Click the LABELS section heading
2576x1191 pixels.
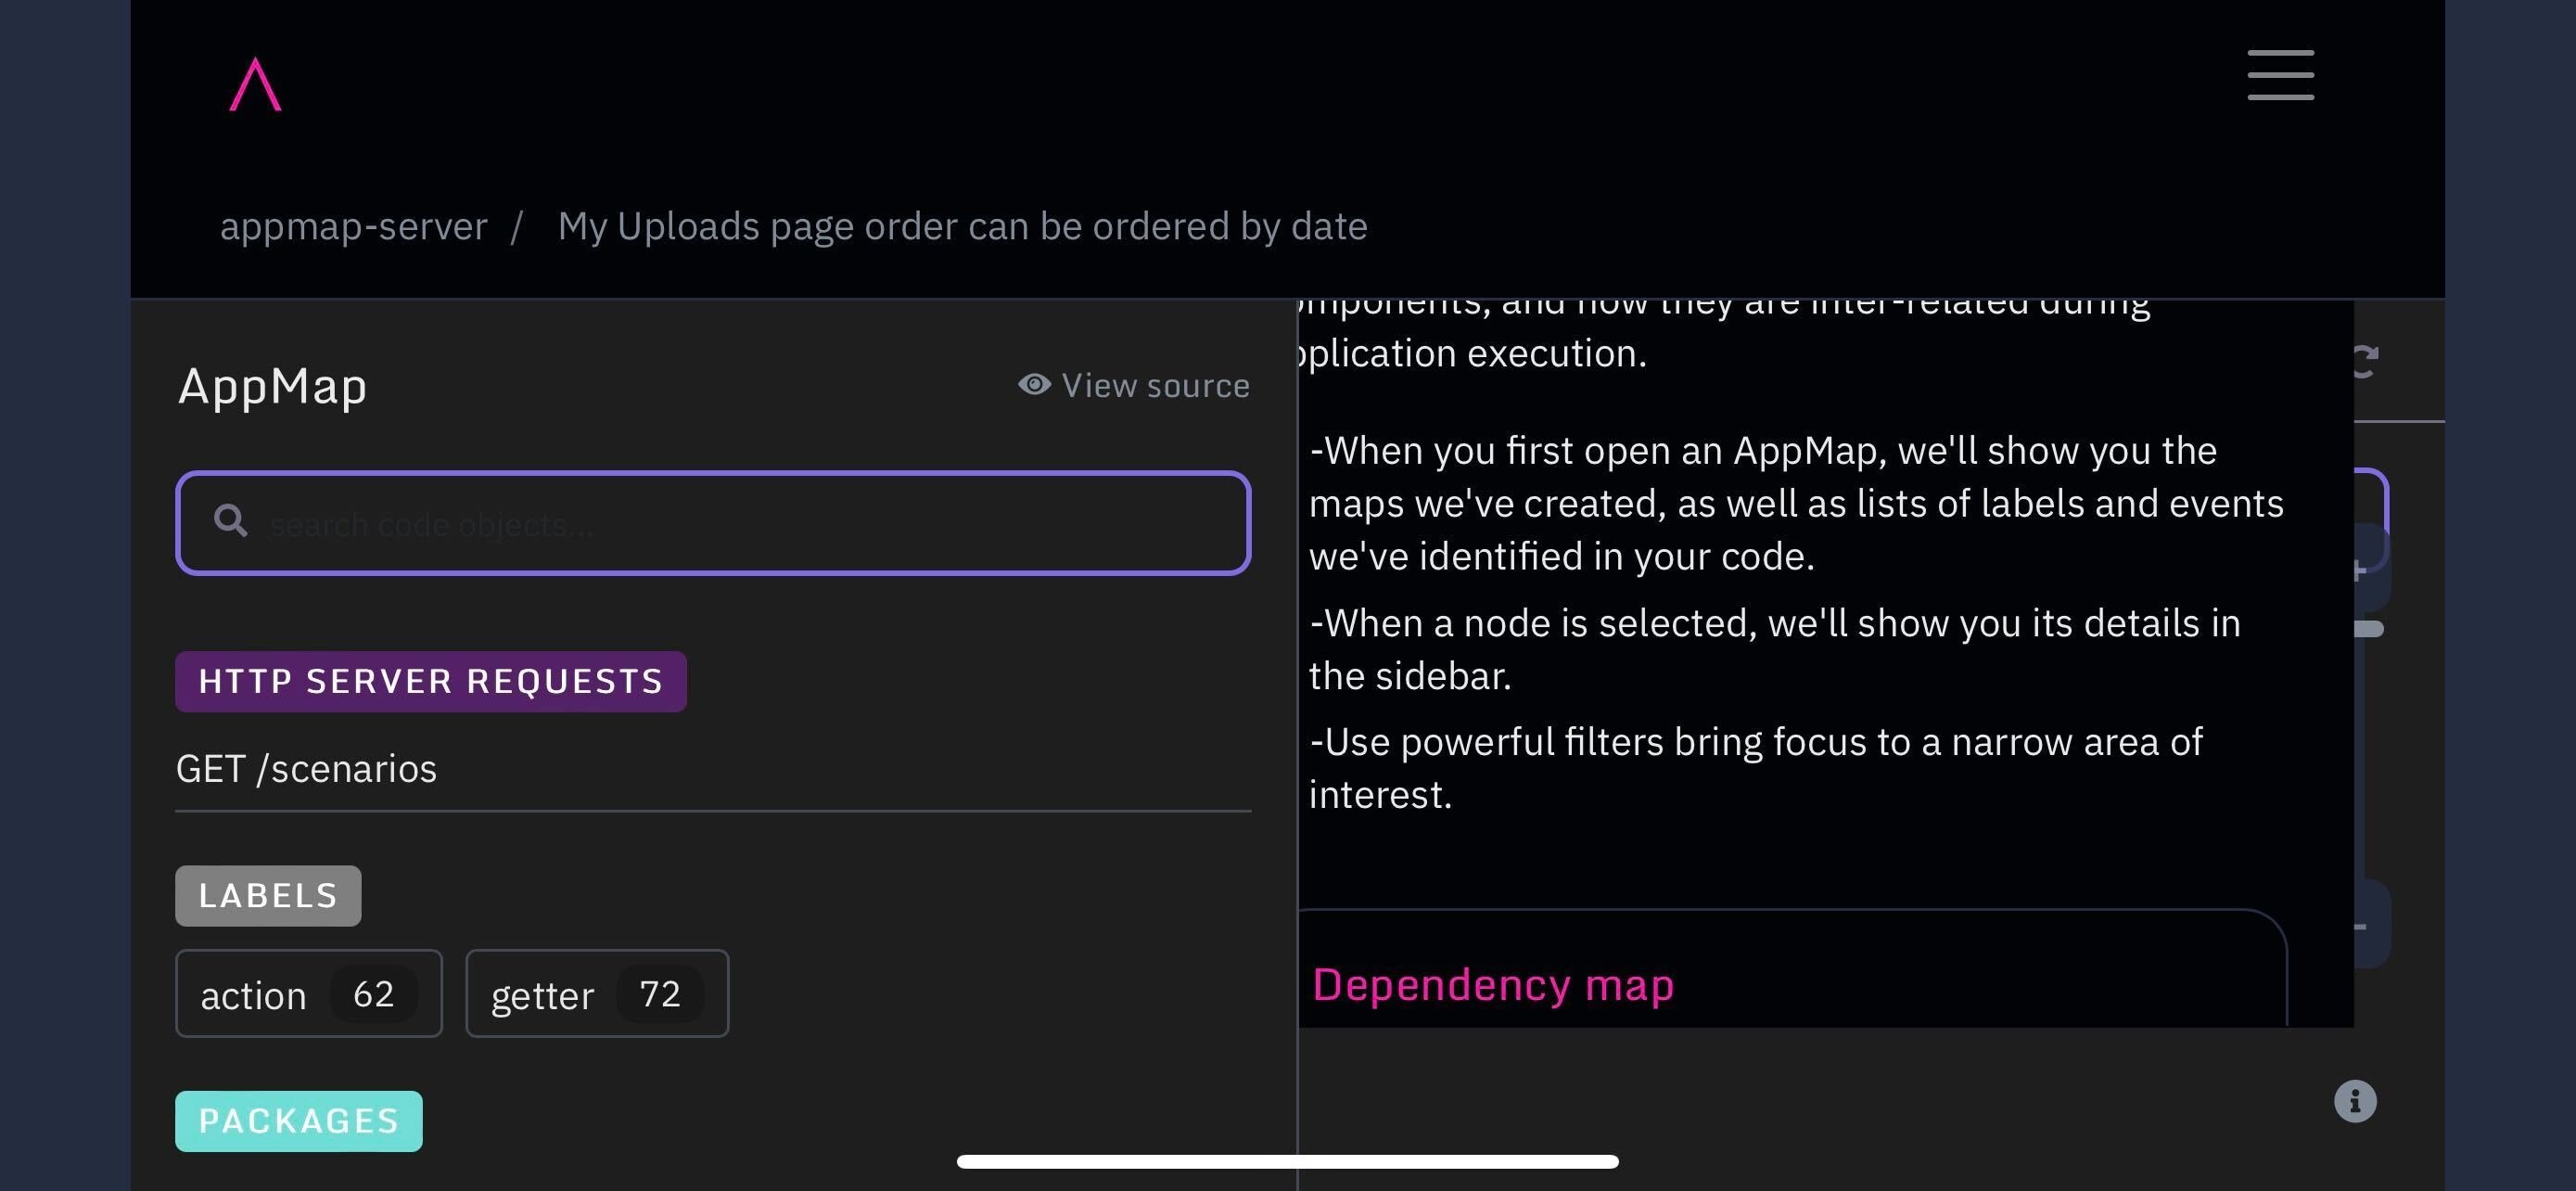tap(268, 895)
